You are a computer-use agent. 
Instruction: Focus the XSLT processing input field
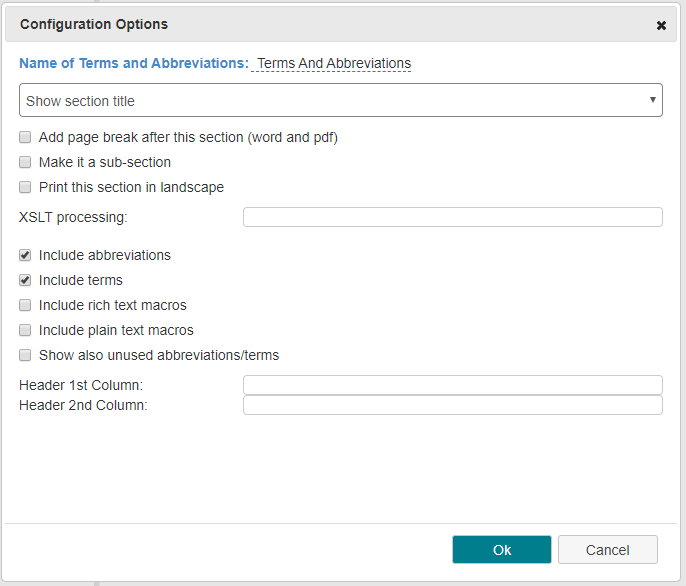click(x=453, y=217)
